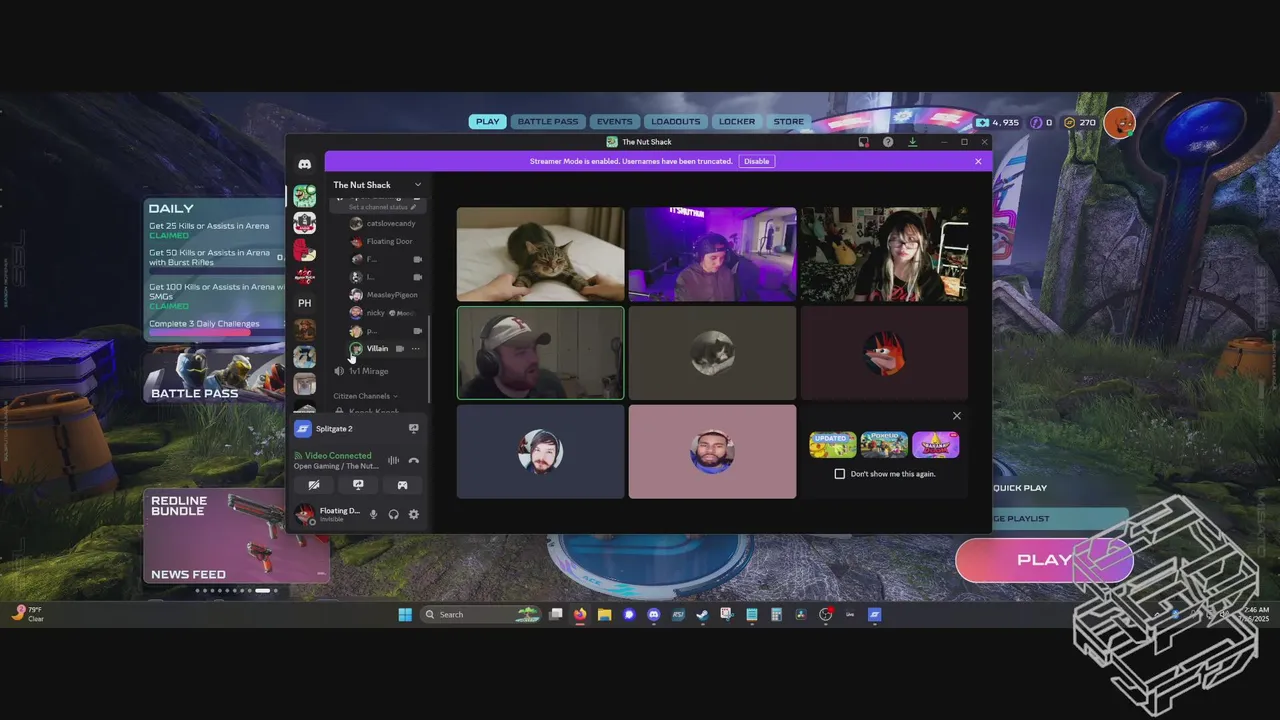Switch to the PLAY tab in Splitgate
1280x720 pixels.
pyautogui.click(x=487, y=122)
